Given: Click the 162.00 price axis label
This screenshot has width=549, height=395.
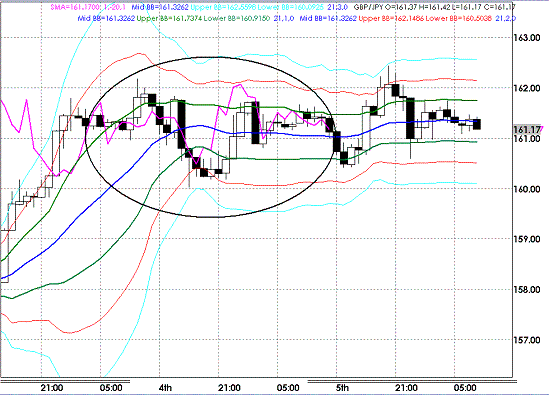Looking at the screenshot, I should tap(526, 88).
